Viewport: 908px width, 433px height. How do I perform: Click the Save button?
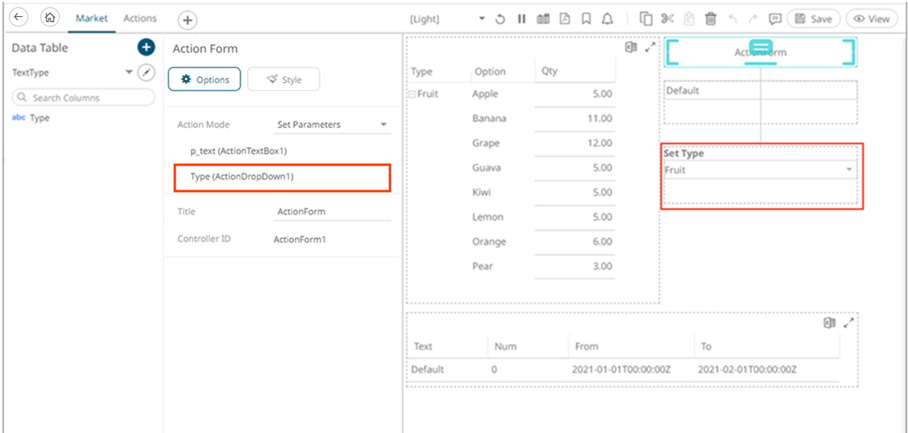click(x=812, y=19)
